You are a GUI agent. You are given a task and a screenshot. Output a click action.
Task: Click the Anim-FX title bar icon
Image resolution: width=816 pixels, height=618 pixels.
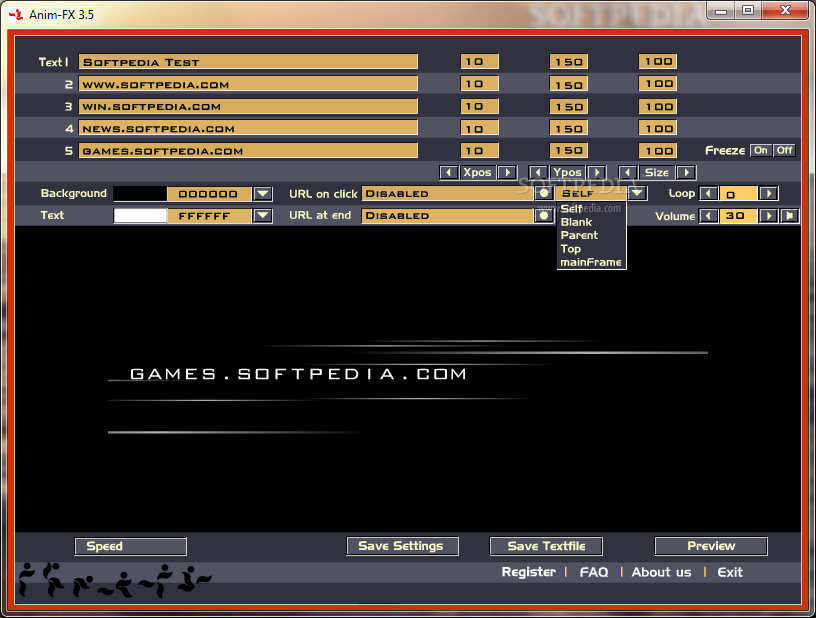(x=16, y=15)
